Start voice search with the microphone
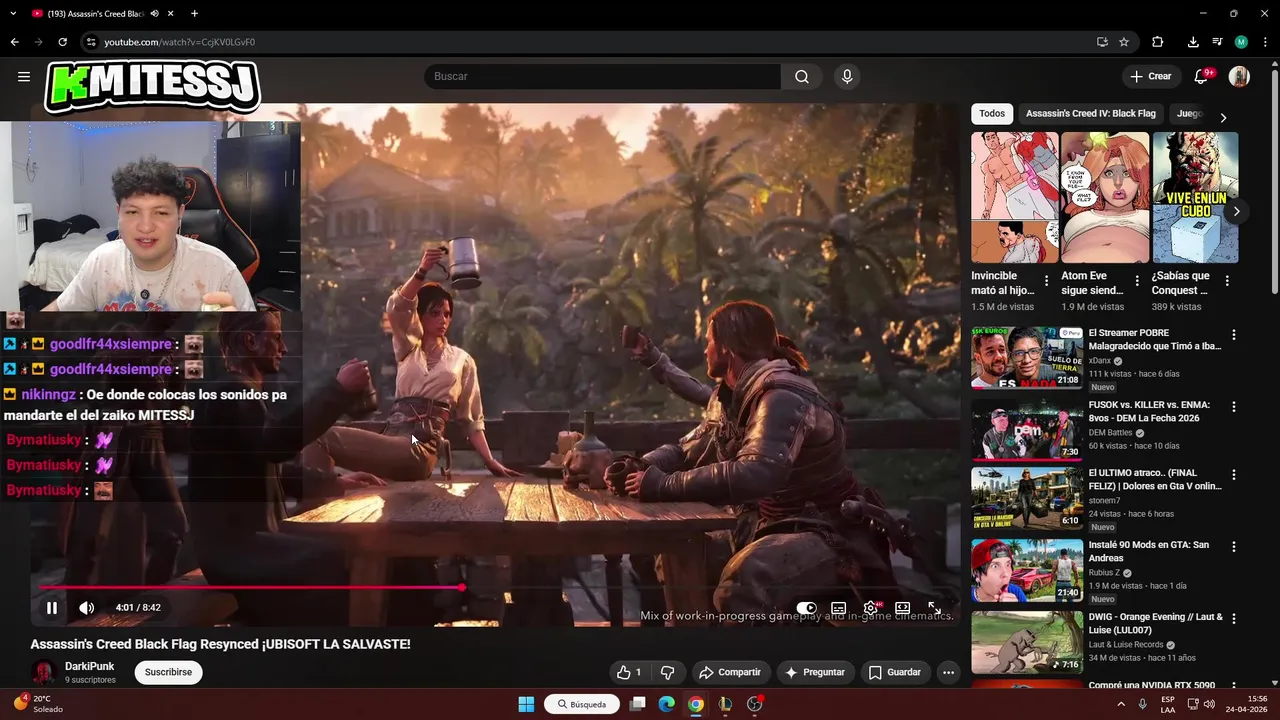This screenshot has width=1280, height=720. click(847, 76)
